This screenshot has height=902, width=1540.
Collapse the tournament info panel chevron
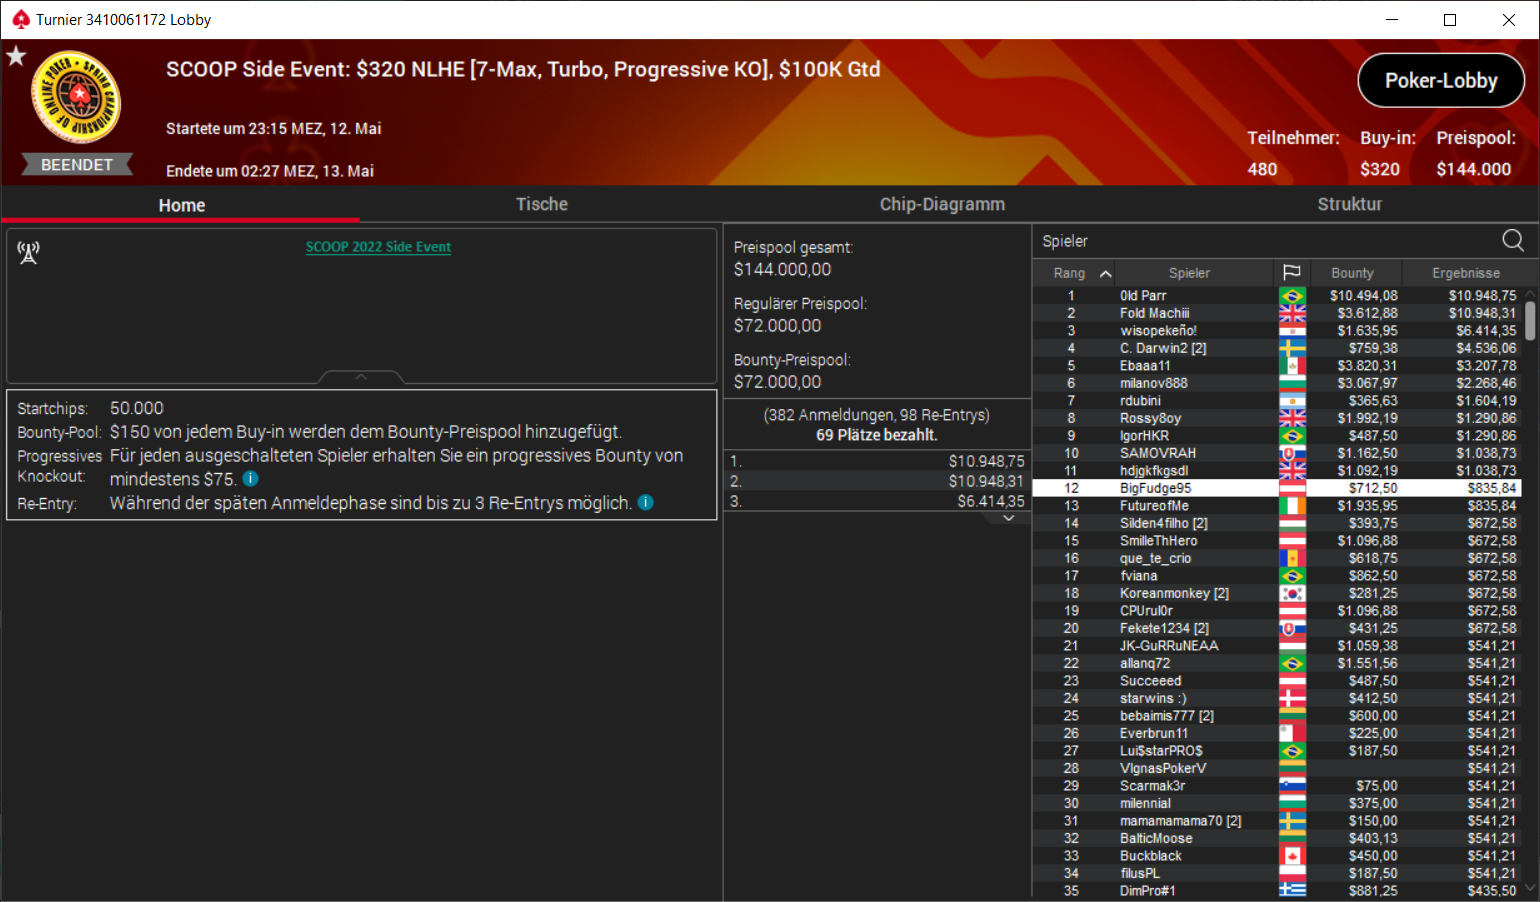pos(361,377)
